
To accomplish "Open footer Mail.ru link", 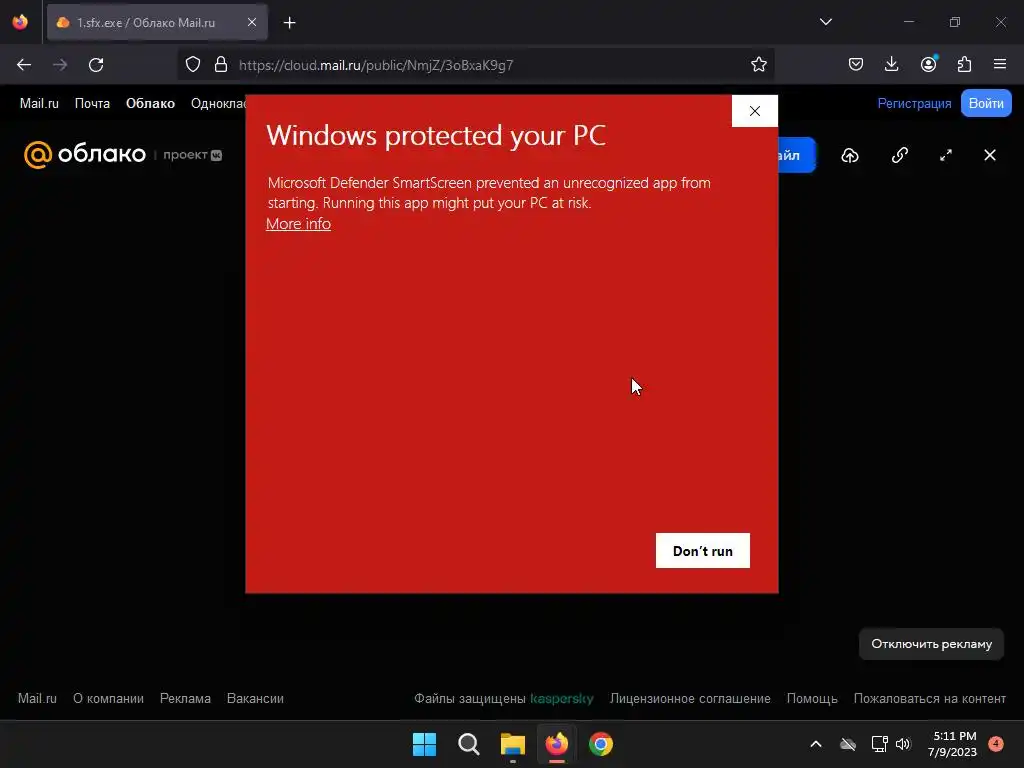I will click(37, 698).
